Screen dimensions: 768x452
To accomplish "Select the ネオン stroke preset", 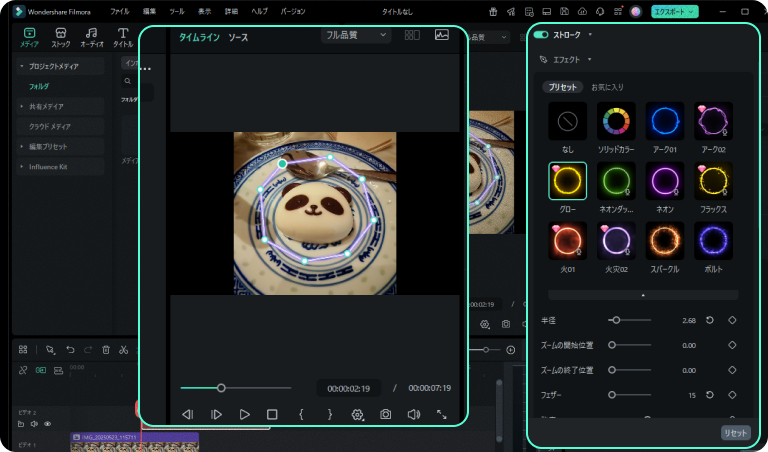I will 665,181.
